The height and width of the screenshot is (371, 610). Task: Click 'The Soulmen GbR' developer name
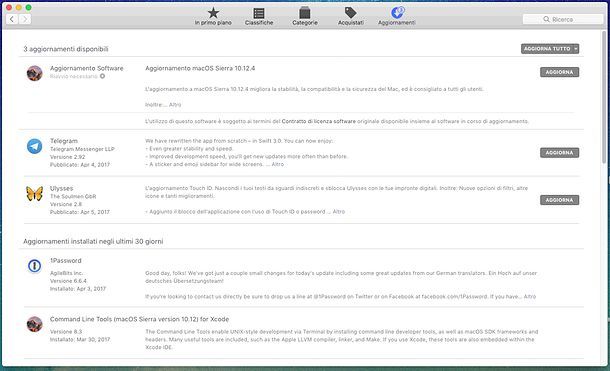73,196
